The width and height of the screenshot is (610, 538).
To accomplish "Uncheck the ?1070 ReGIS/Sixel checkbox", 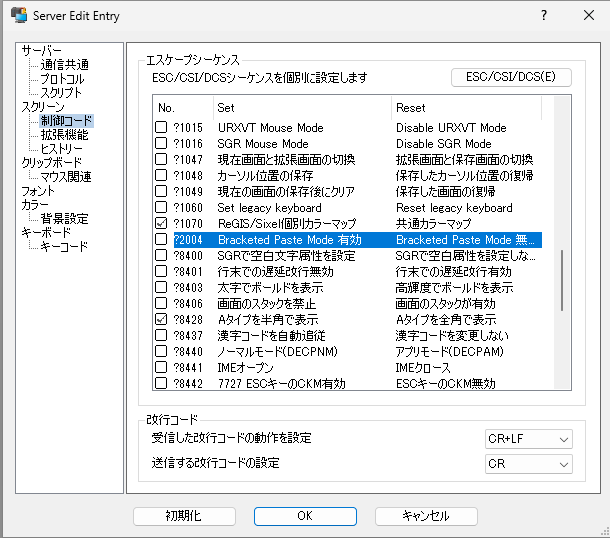I will coord(161,223).
